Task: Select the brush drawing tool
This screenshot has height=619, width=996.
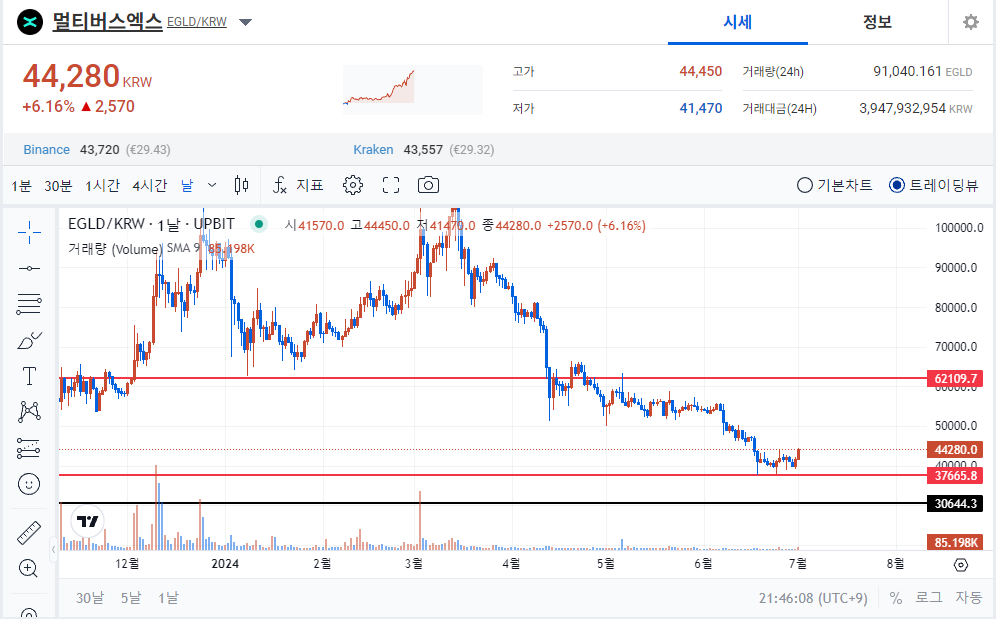Action: [29, 340]
